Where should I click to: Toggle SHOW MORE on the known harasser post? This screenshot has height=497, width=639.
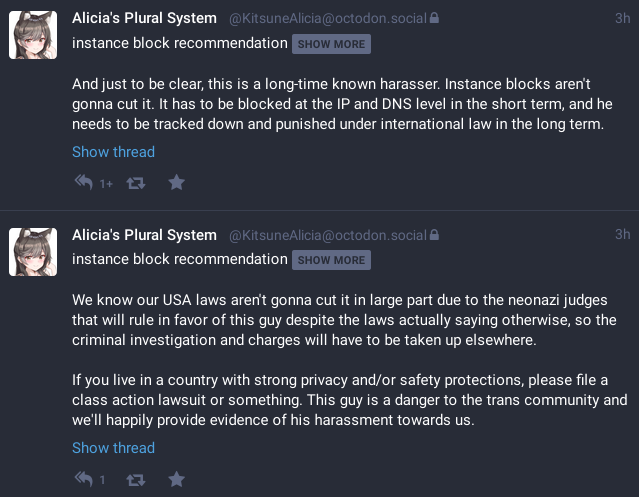click(331, 44)
